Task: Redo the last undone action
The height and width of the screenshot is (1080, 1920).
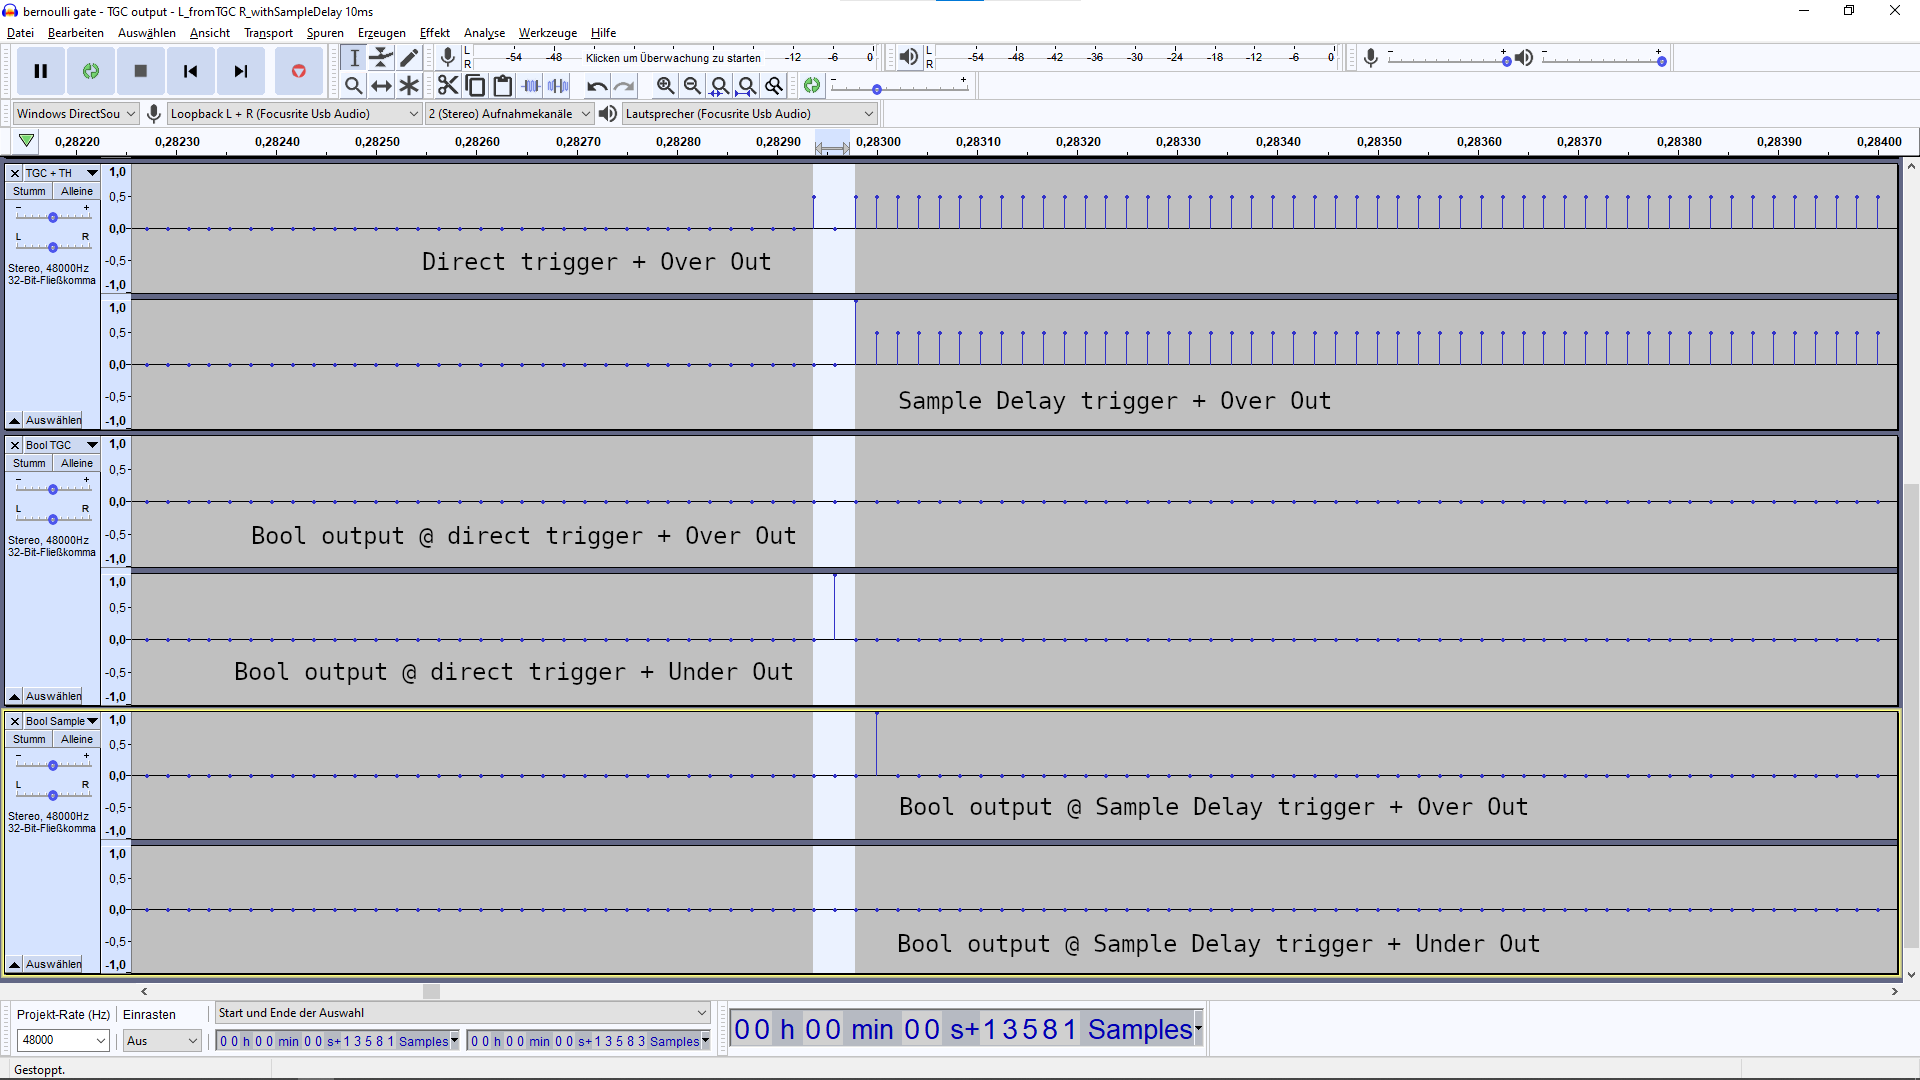Action: [624, 85]
